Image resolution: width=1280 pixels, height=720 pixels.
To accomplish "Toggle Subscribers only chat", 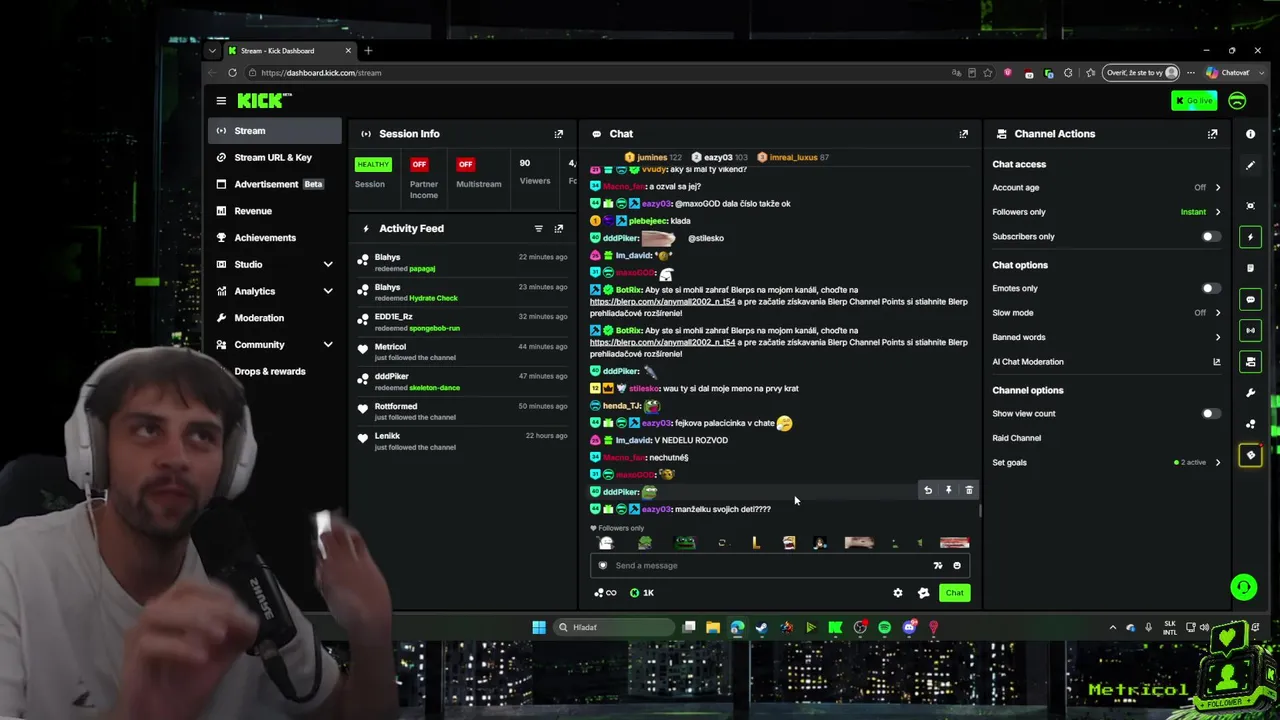I will tap(1210, 237).
